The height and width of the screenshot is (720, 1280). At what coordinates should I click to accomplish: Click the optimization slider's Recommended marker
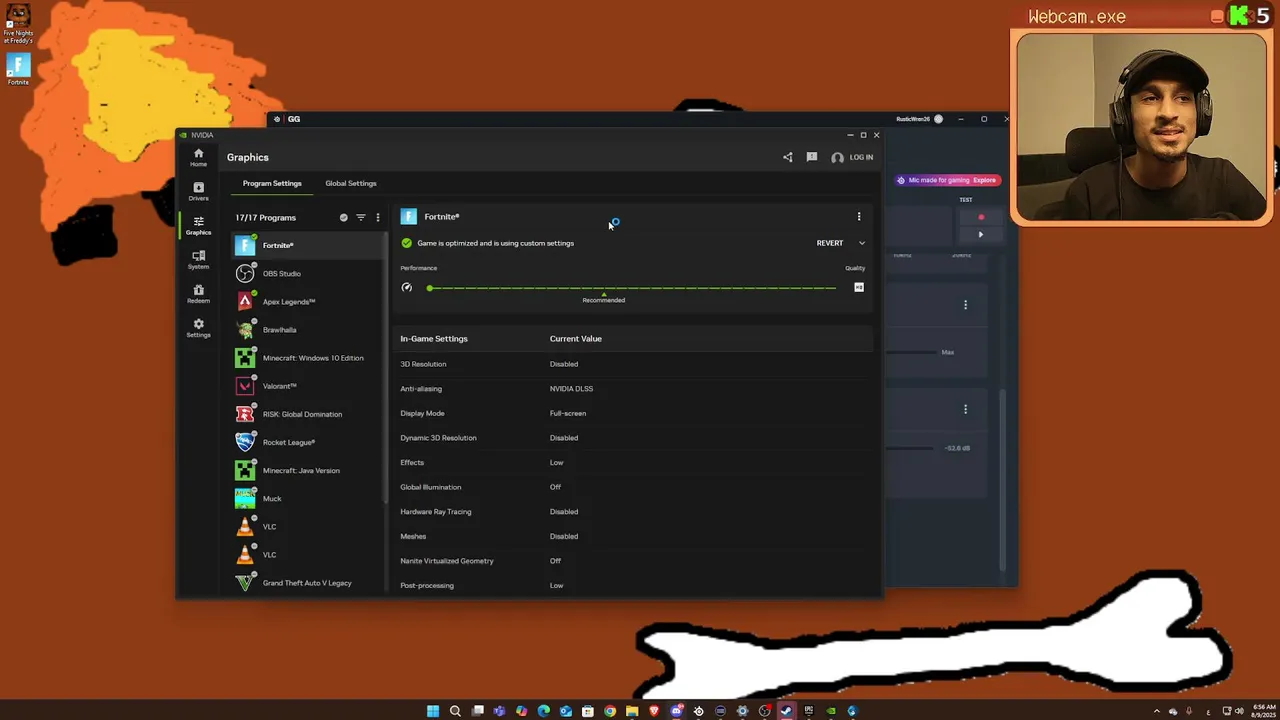coord(604,297)
